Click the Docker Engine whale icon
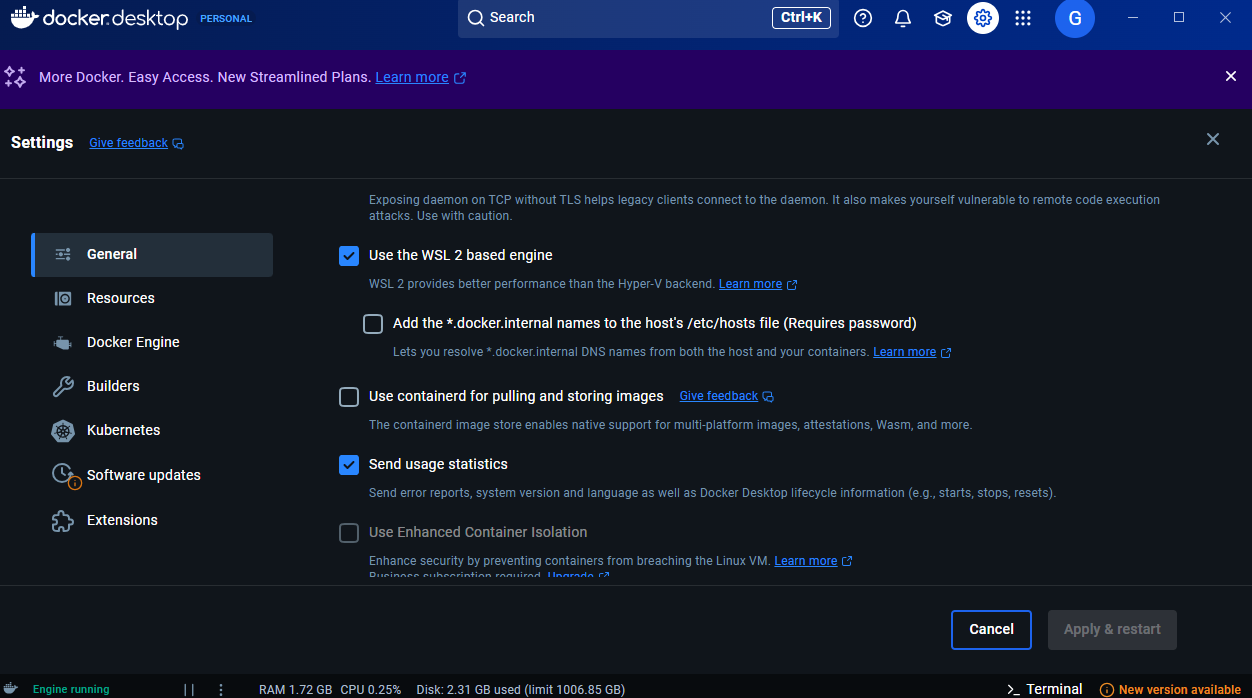Screen dimensions: 1252x698 click(63, 342)
